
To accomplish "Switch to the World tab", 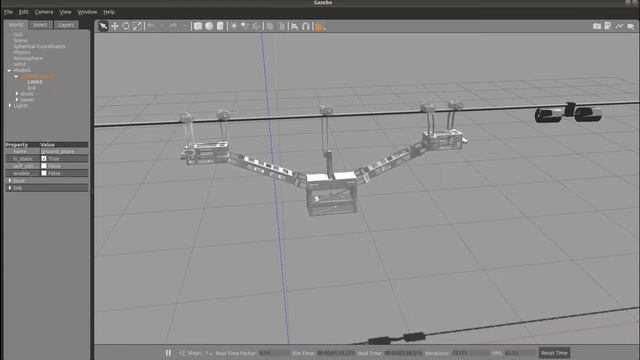I will click(16, 24).
